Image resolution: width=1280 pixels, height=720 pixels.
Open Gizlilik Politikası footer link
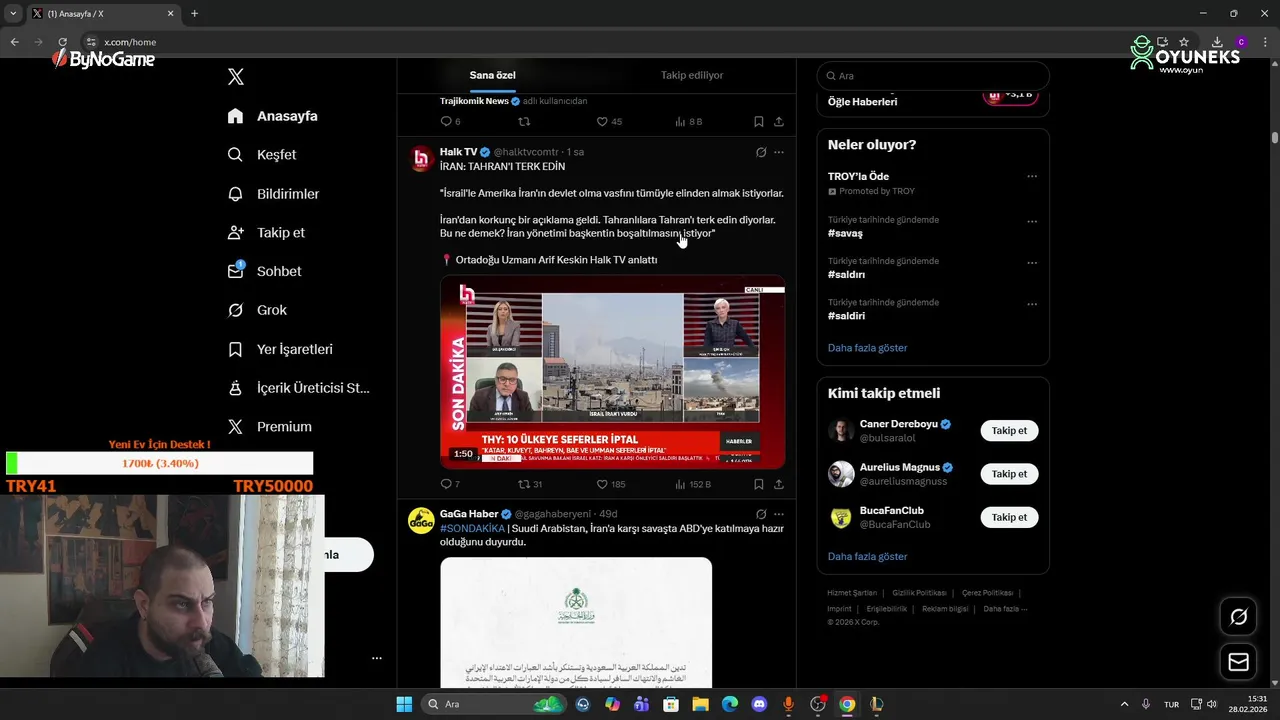[x=919, y=593]
